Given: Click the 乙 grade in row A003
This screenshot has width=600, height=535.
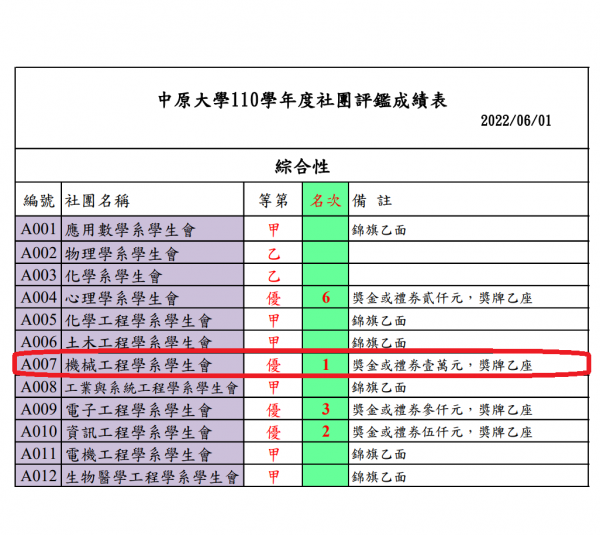Looking at the screenshot, I should 274,276.
